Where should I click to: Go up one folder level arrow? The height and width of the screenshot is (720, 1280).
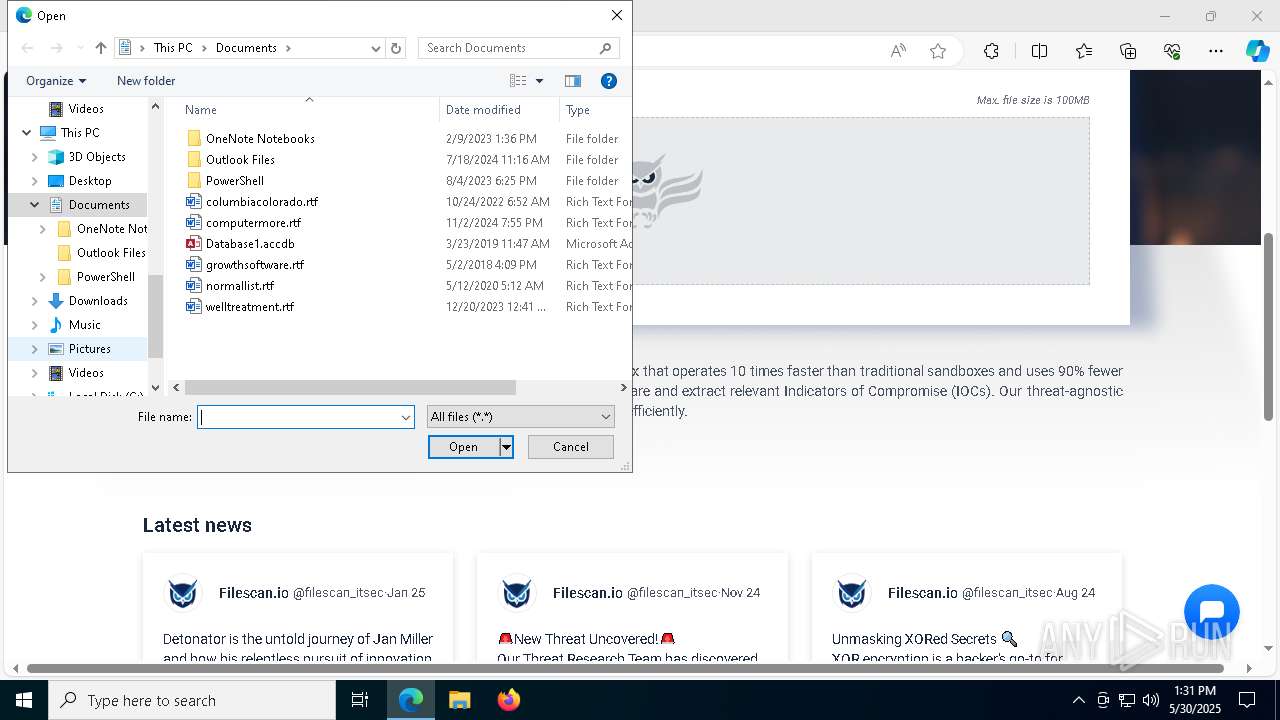tap(101, 48)
